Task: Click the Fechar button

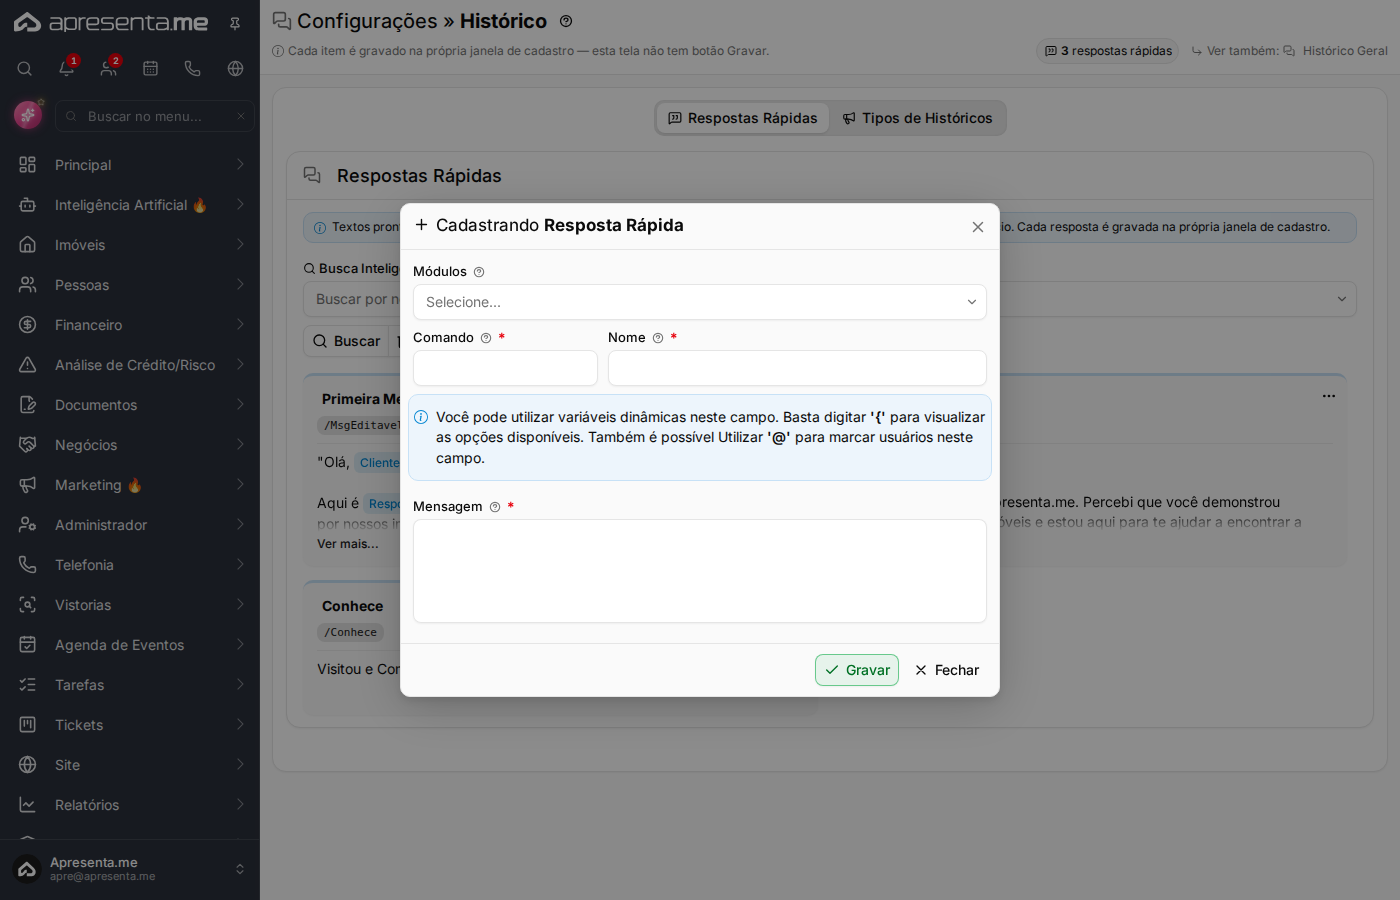Action: pos(947,670)
